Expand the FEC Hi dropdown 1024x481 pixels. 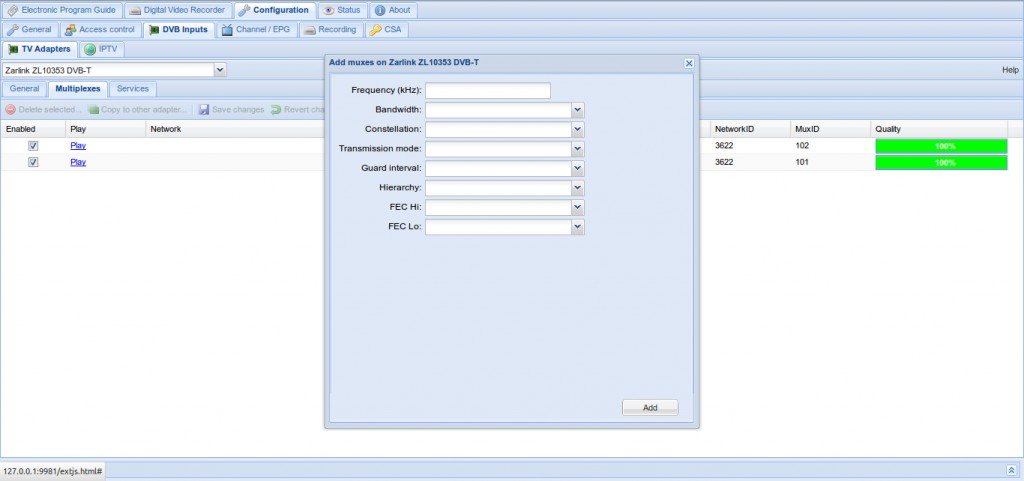pos(577,208)
